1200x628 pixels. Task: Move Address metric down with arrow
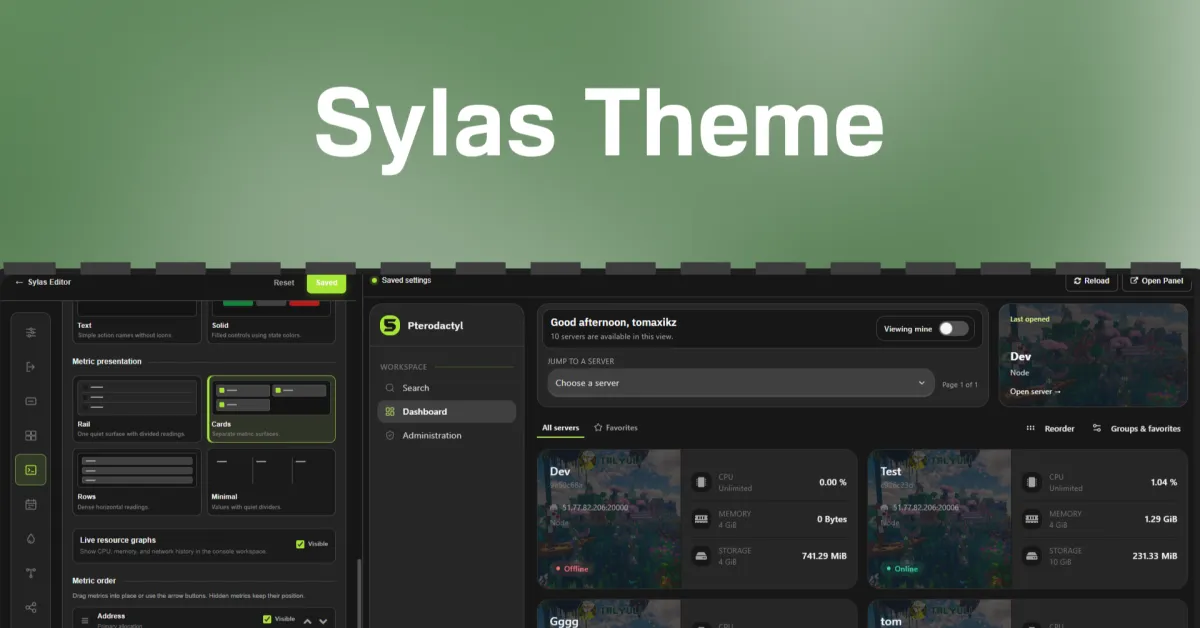pyautogui.click(x=323, y=621)
